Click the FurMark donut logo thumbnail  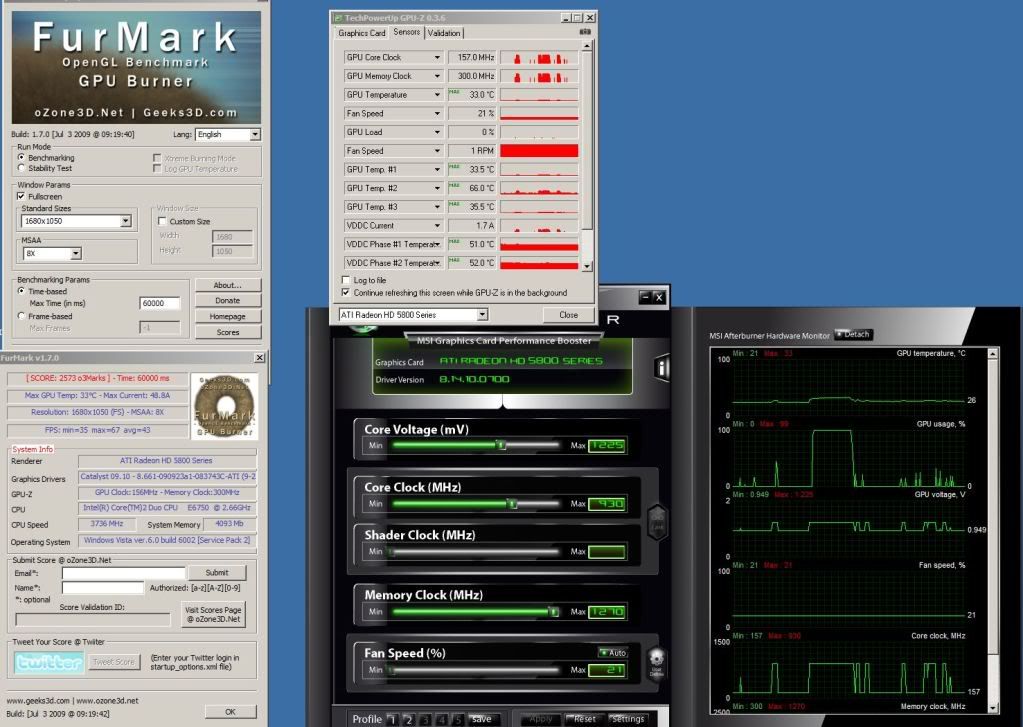tap(224, 406)
